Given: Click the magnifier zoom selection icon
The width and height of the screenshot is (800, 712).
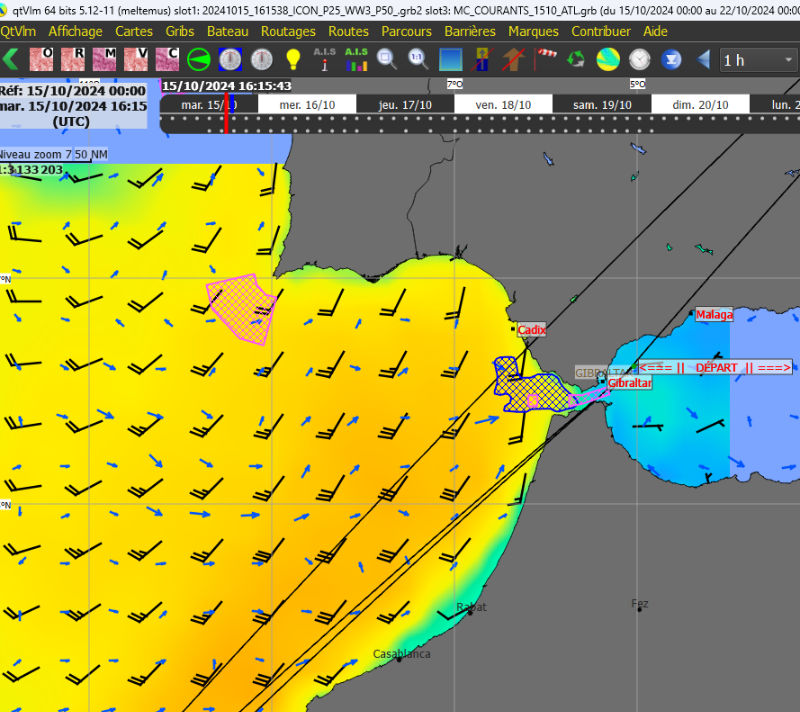Looking at the screenshot, I should (387, 60).
